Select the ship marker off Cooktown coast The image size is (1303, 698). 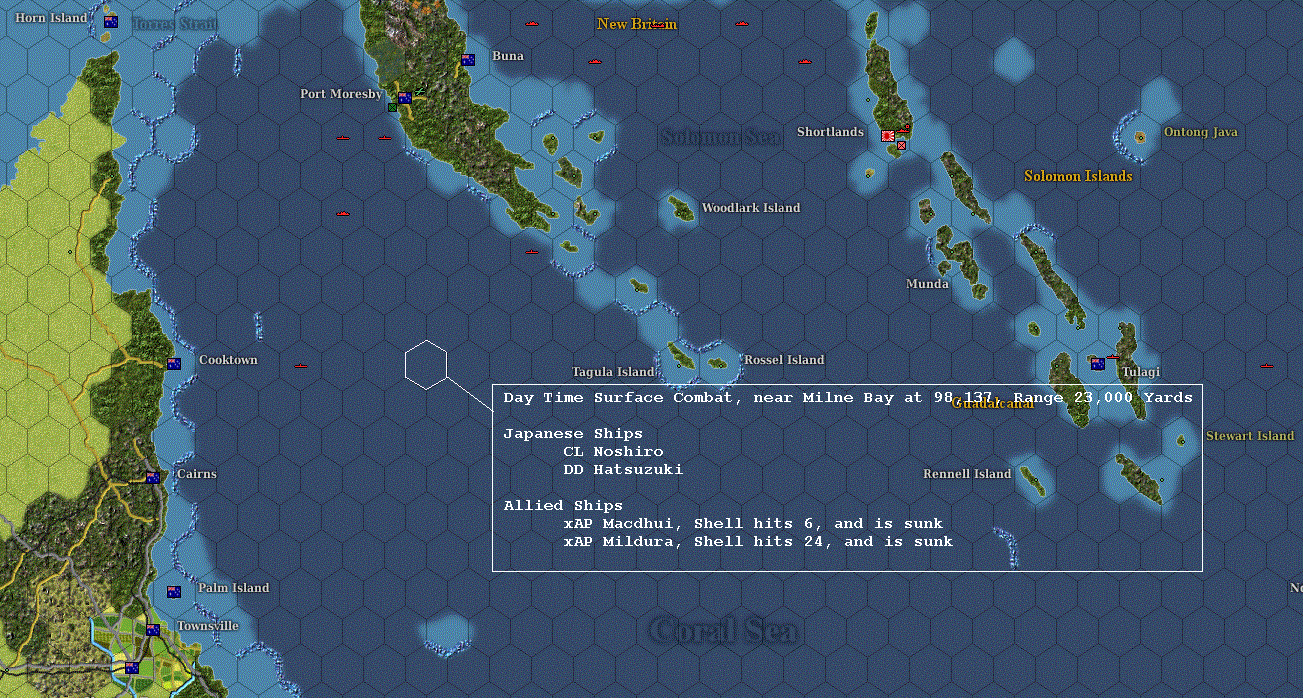pyautogui.click(x=301, y=366)
